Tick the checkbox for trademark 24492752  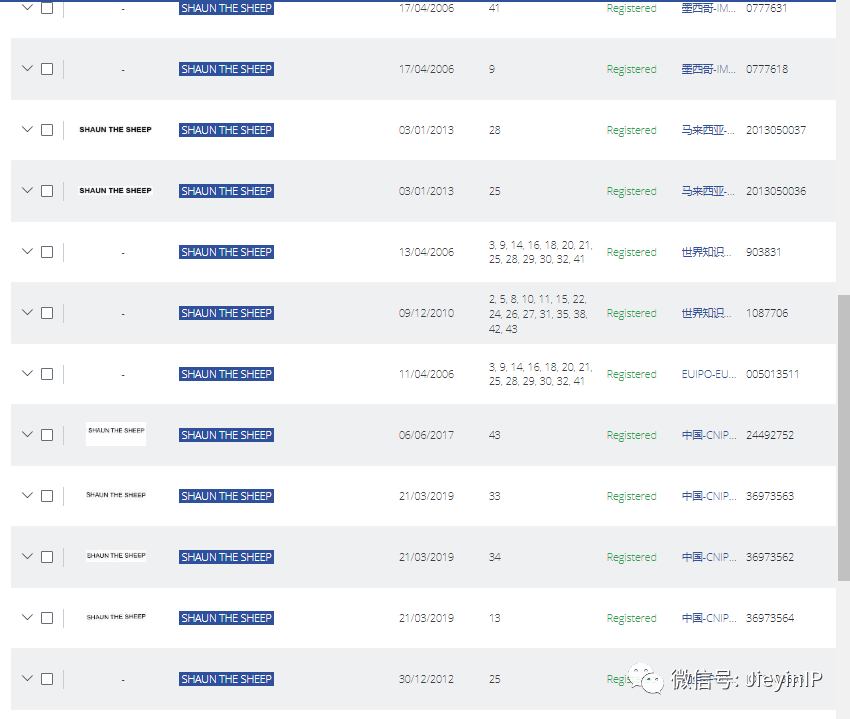[x=47, y=435]
